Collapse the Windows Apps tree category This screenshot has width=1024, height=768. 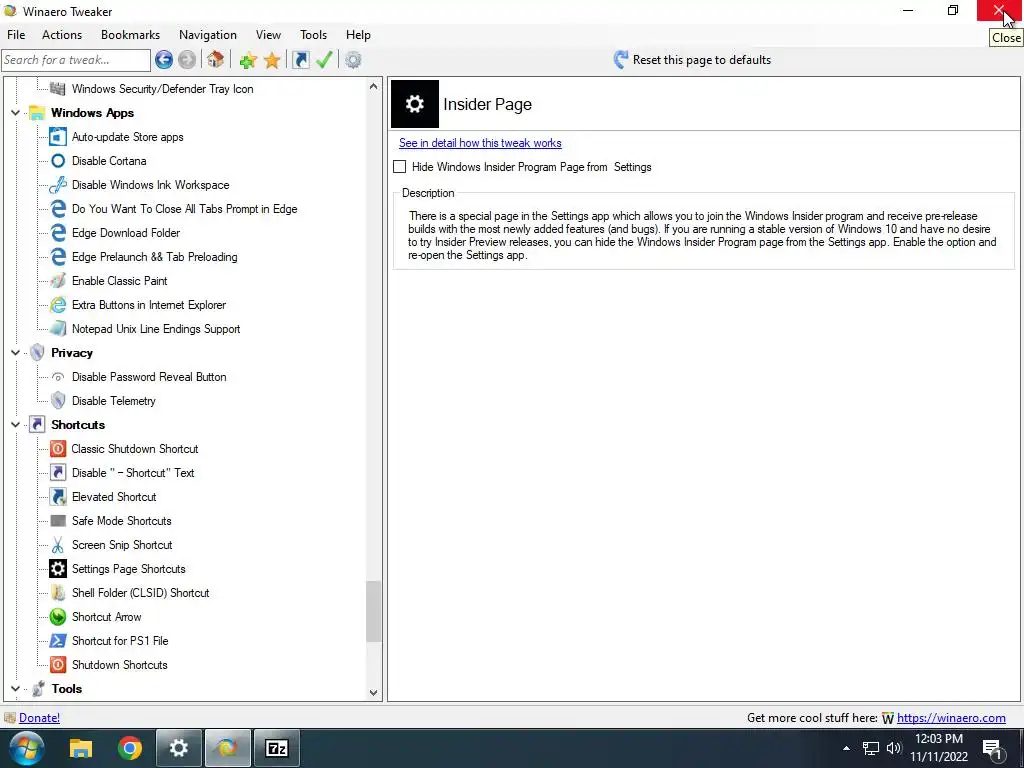pos(16,113)
